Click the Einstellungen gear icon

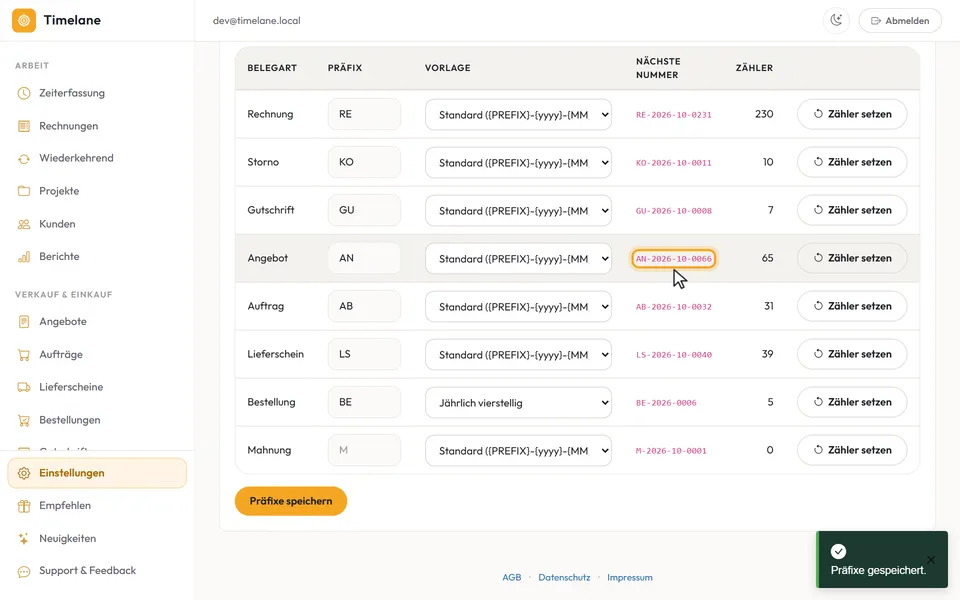coord(24,473)
